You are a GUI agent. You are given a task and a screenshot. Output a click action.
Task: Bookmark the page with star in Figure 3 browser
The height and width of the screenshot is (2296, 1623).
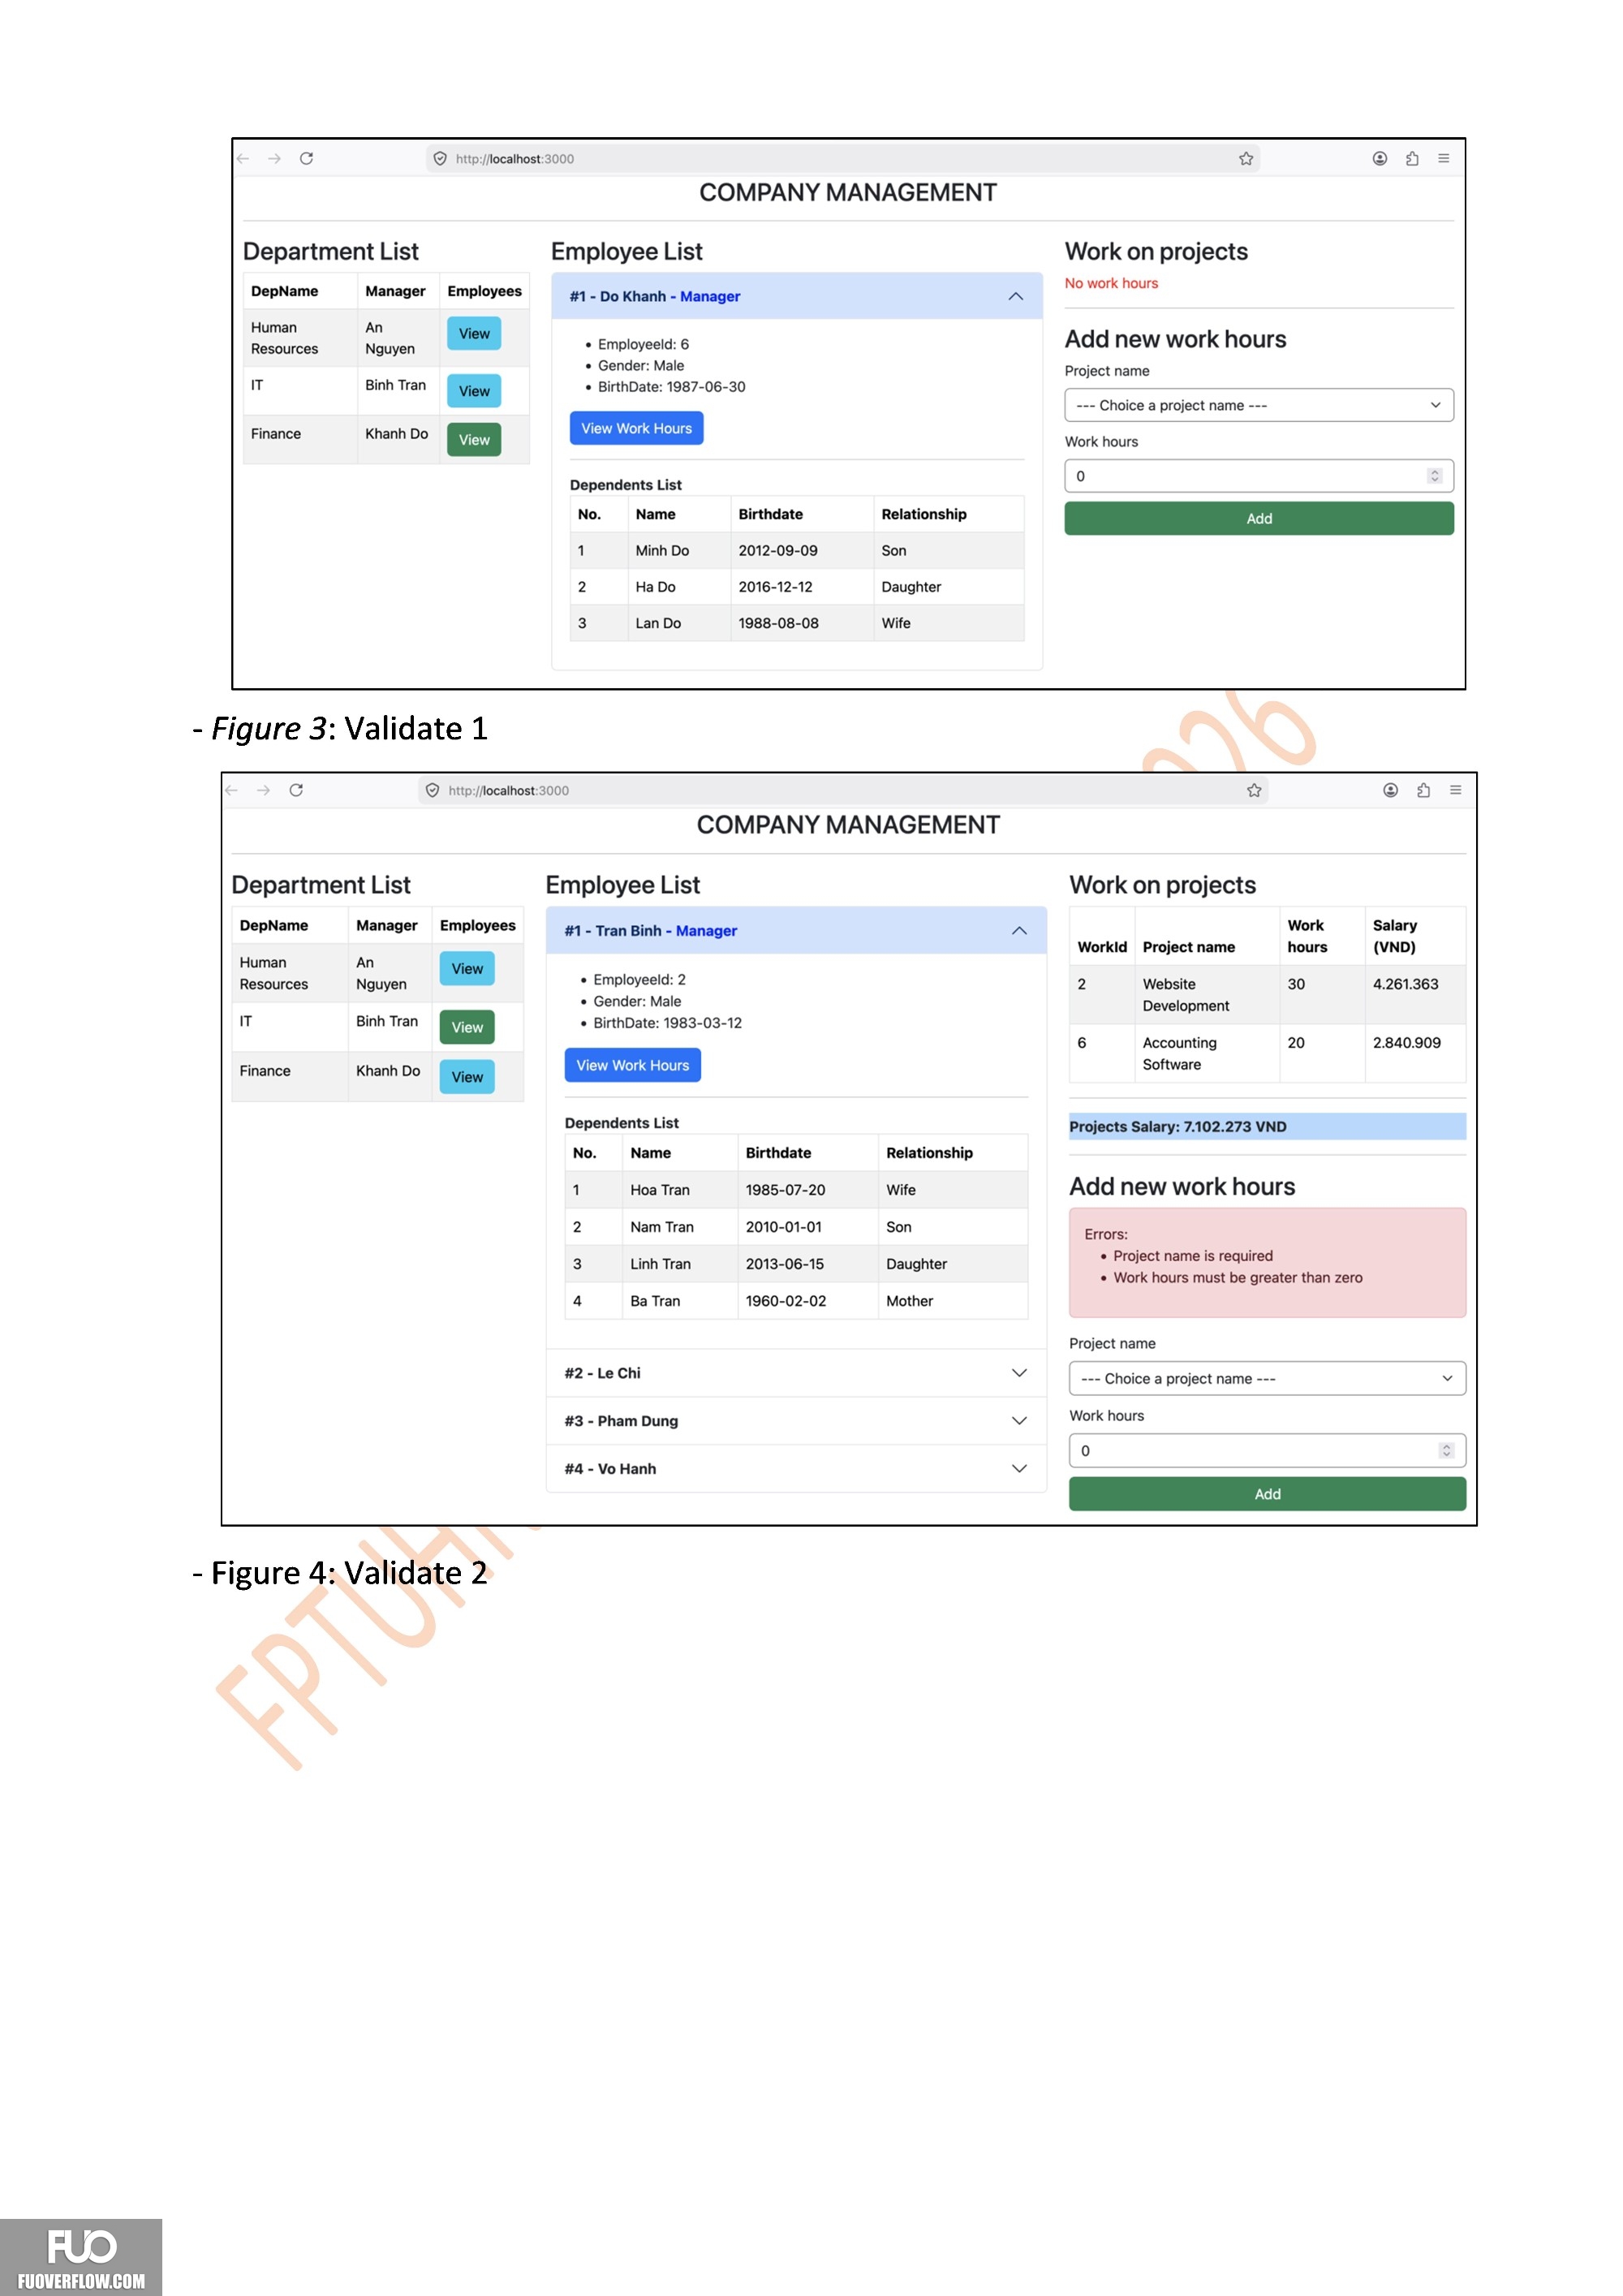[x=1246, y=158]
